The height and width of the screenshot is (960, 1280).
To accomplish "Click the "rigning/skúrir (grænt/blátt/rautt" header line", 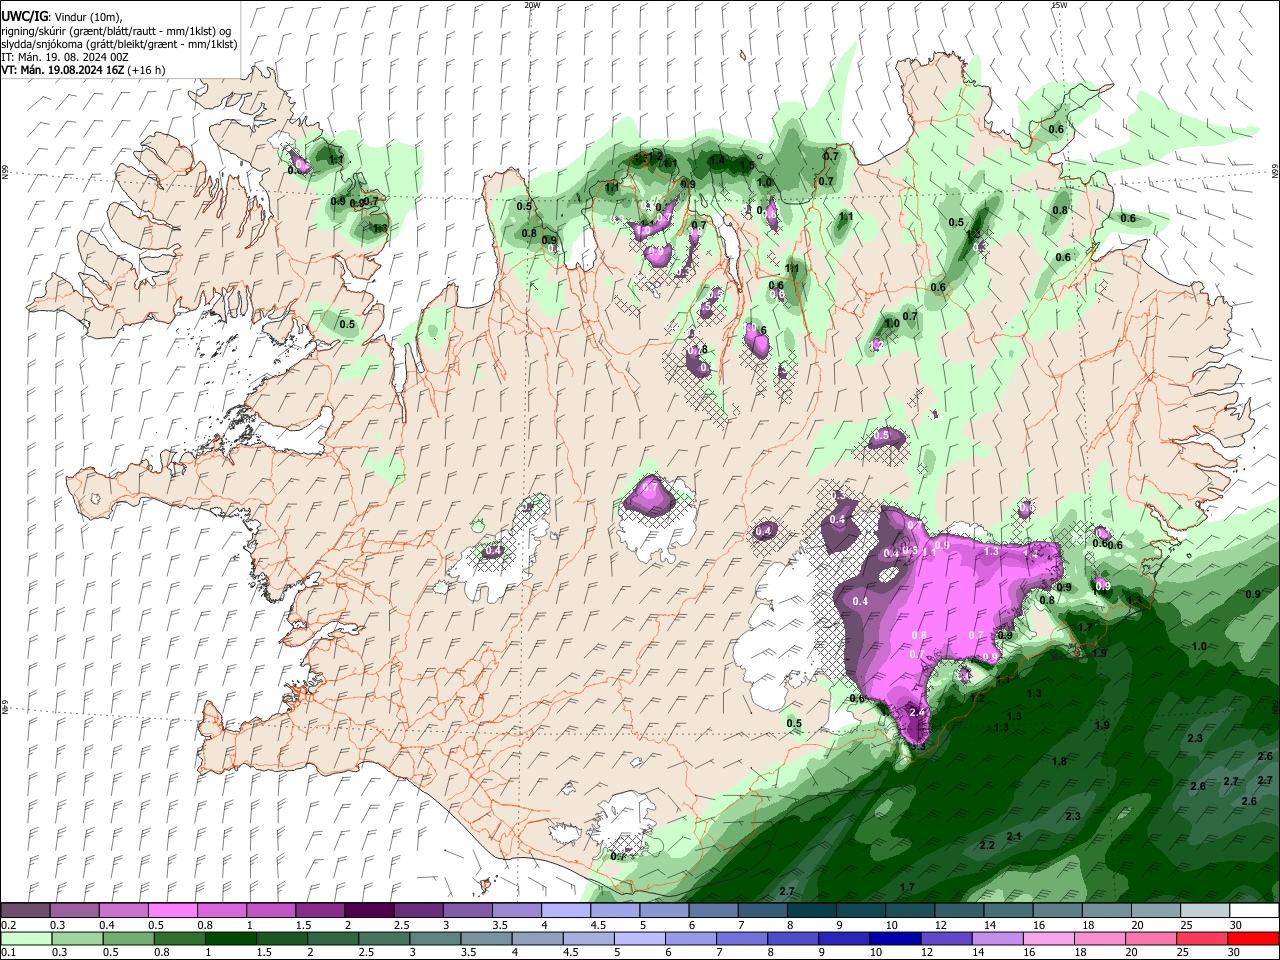I will (116, 31).
